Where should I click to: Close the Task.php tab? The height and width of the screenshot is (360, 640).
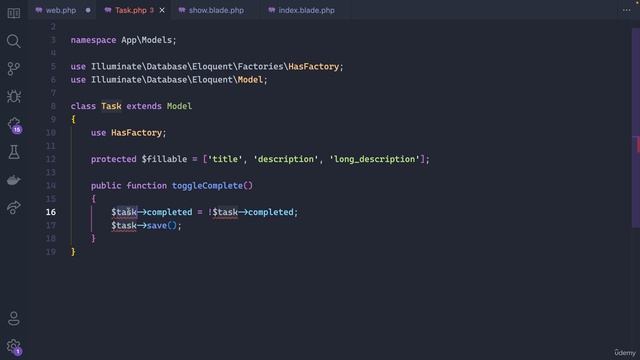coord(162,11)
